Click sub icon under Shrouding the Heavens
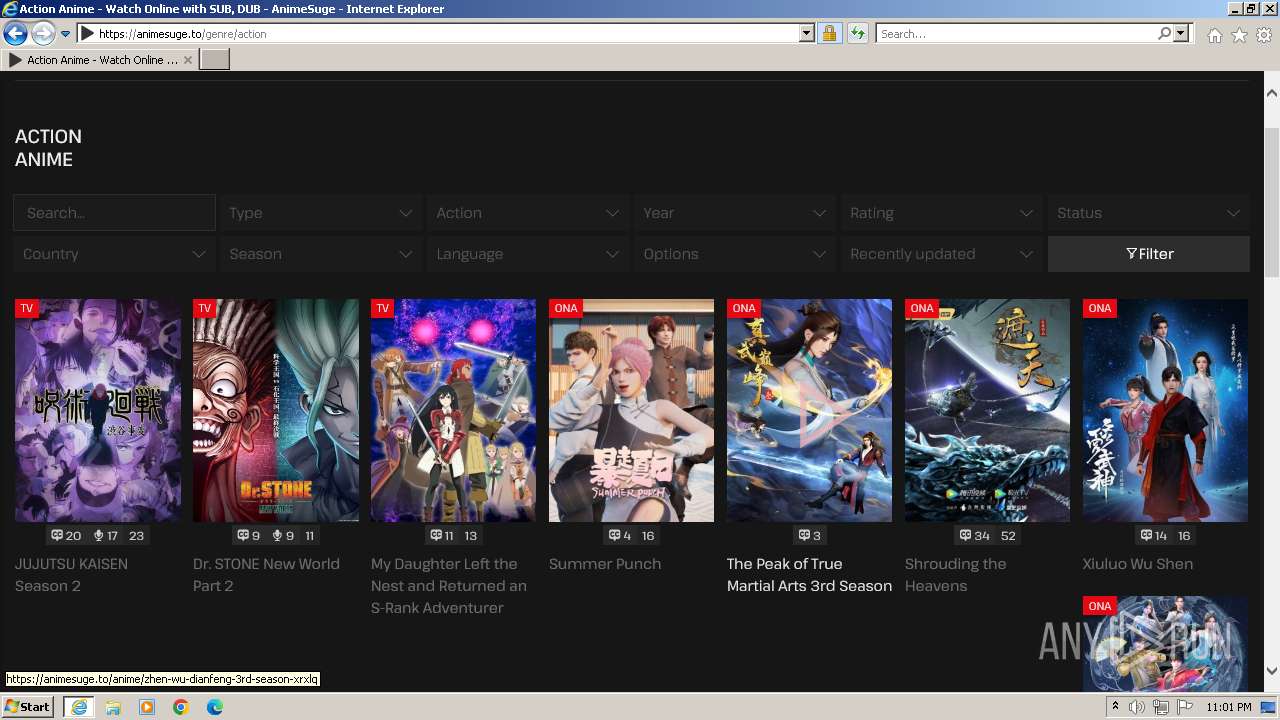Screen dimensions: 1280x720 pyautogui.click(x=965, y=535)
